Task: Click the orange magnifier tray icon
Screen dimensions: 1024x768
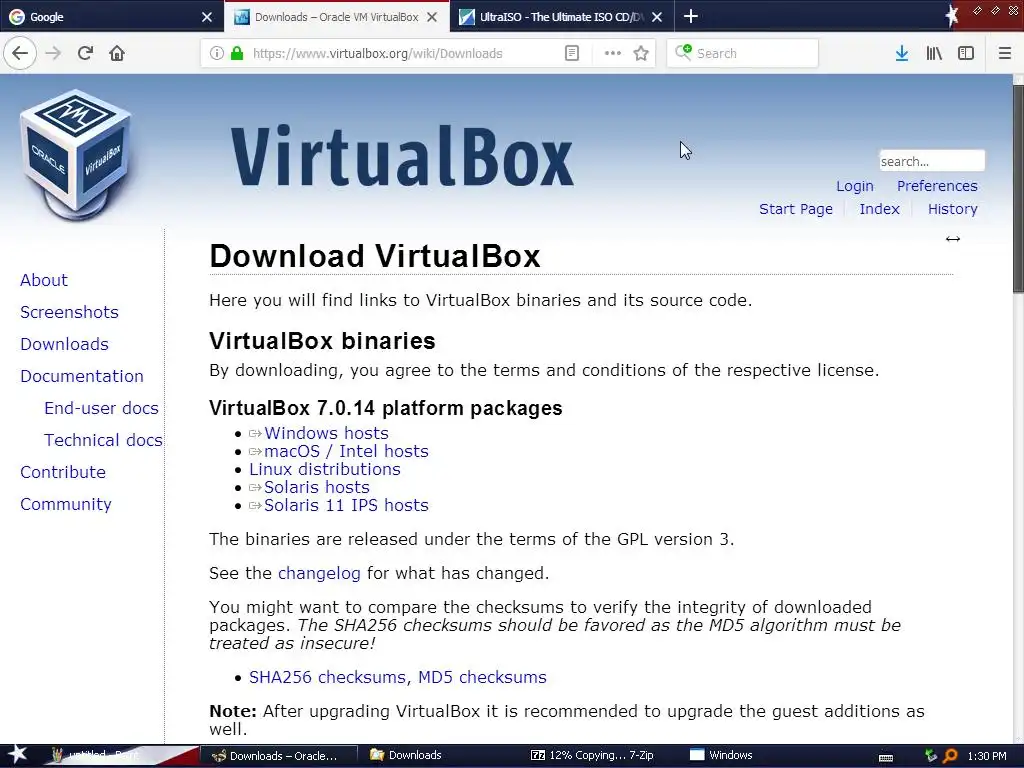Action: pos(950,756)
